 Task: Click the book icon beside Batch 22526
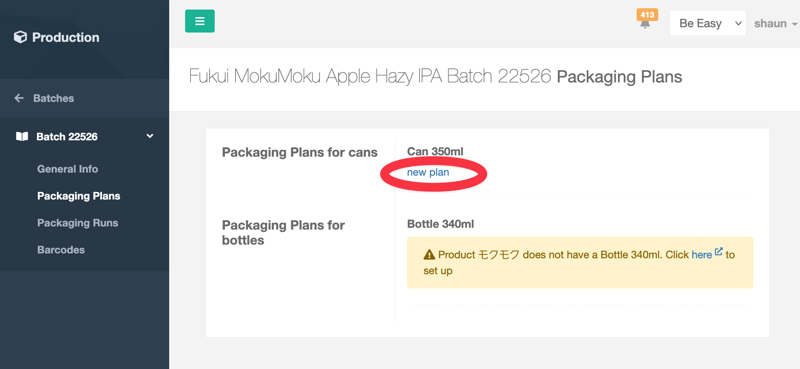tap(22, 136)
